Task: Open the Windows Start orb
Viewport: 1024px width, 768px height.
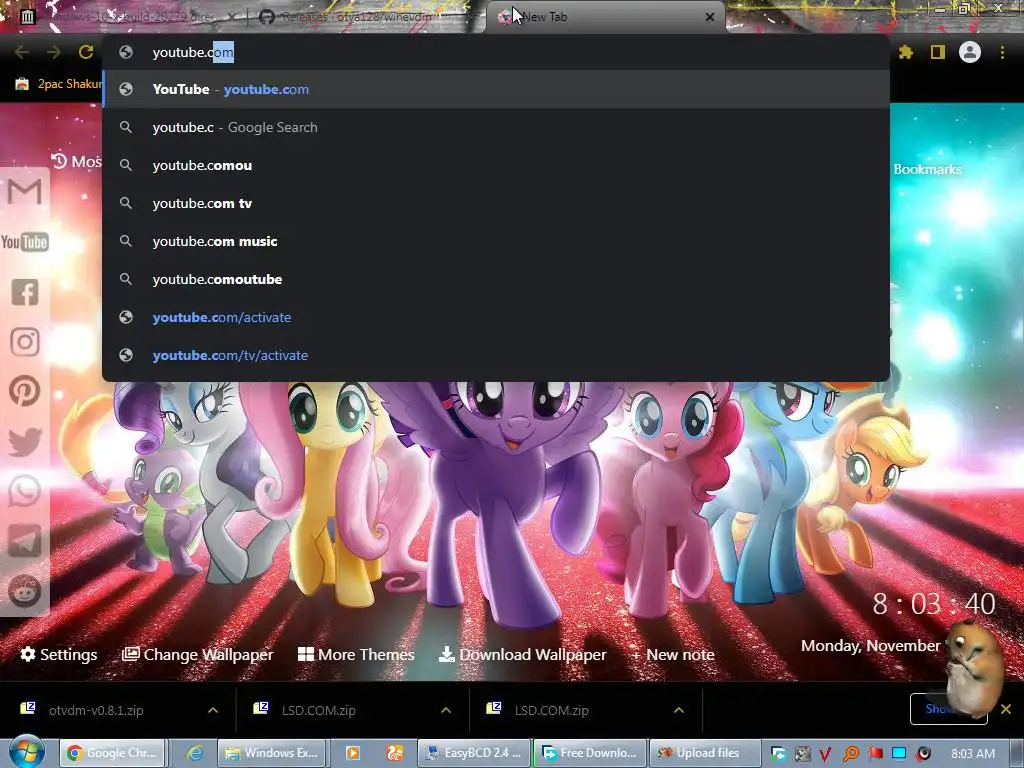Action: pyautogui.click(x=27, y=752)
